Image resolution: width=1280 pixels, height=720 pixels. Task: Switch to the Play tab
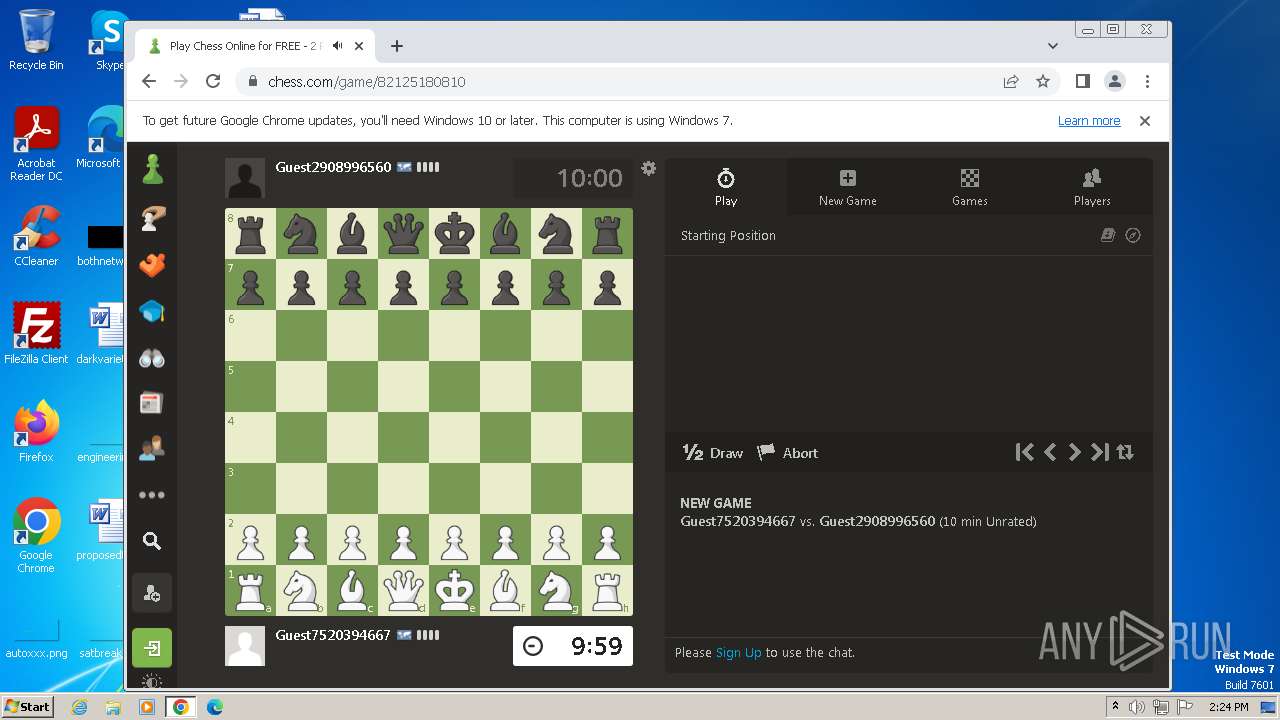[726, 187]
